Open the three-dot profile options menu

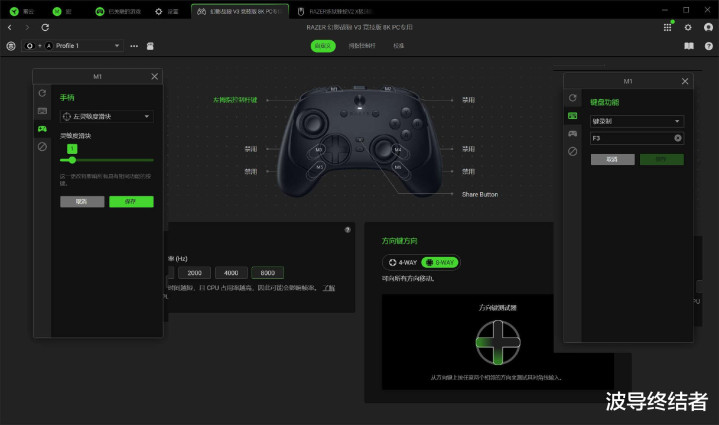134,46
